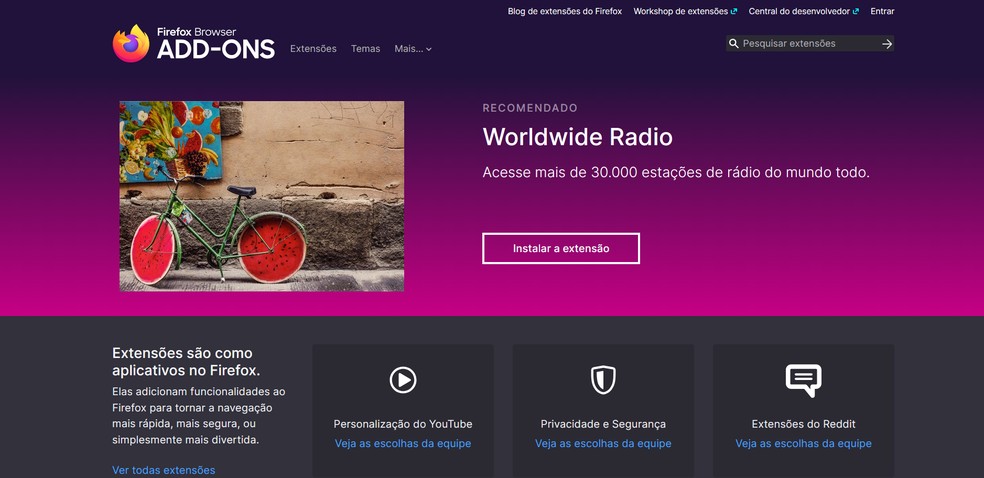984x478 pixels.
Task: Click the 30.000 estações de rádio description
Action: pyautogui.click(x=676, y=173)
